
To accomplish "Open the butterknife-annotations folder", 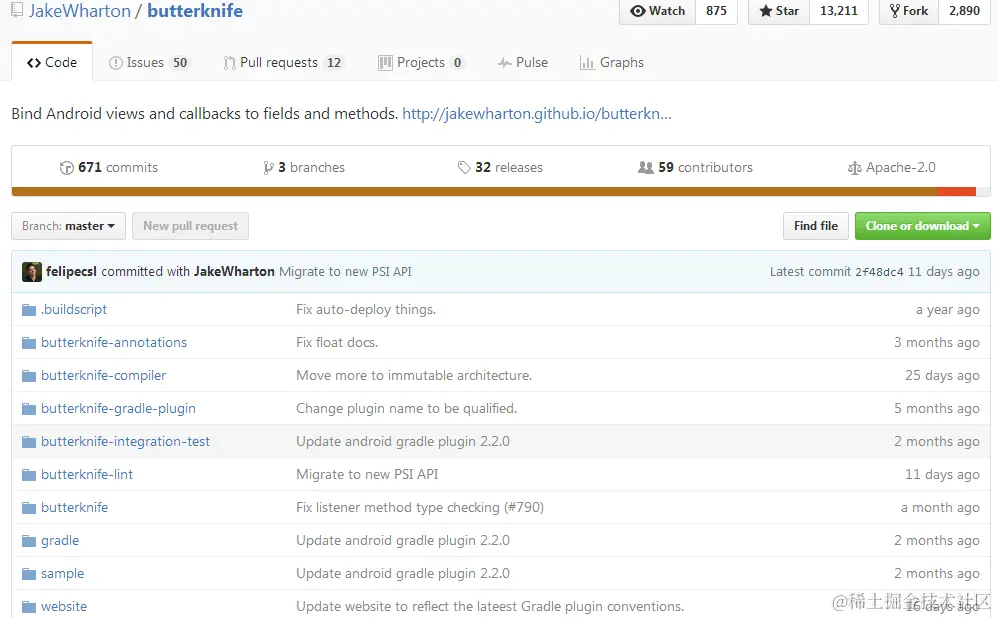I will pos(114,343).
